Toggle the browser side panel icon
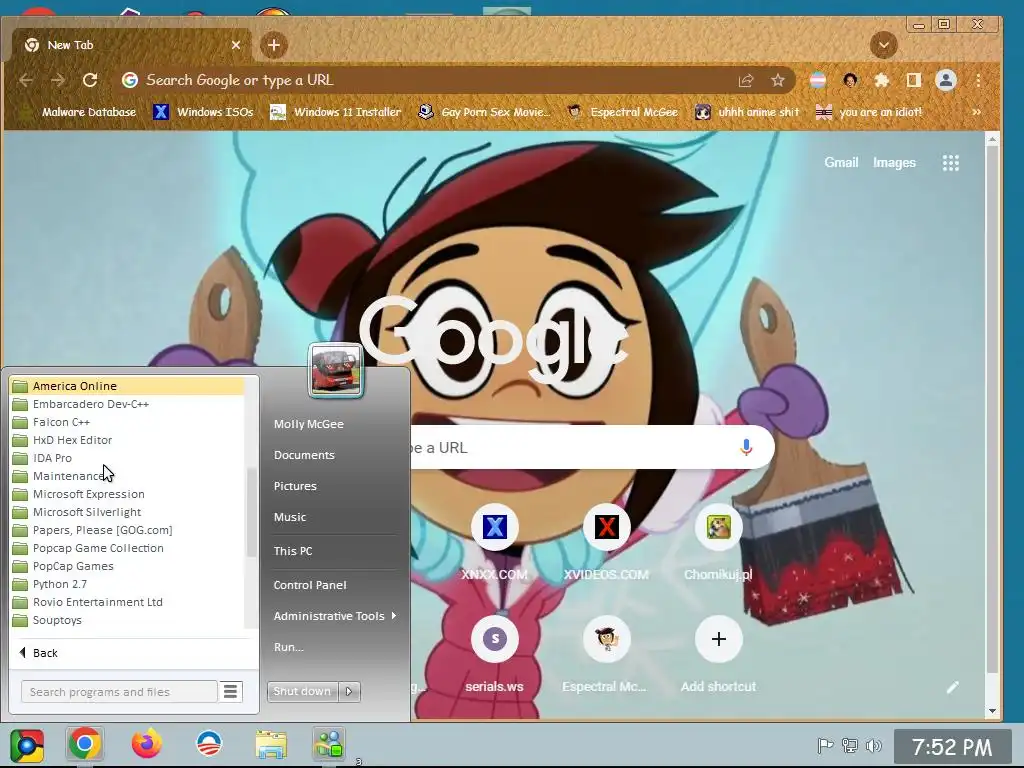Image resolution: width=1024 pixels, height=768 pixels. pyautogui.click(x=914, y=80)
